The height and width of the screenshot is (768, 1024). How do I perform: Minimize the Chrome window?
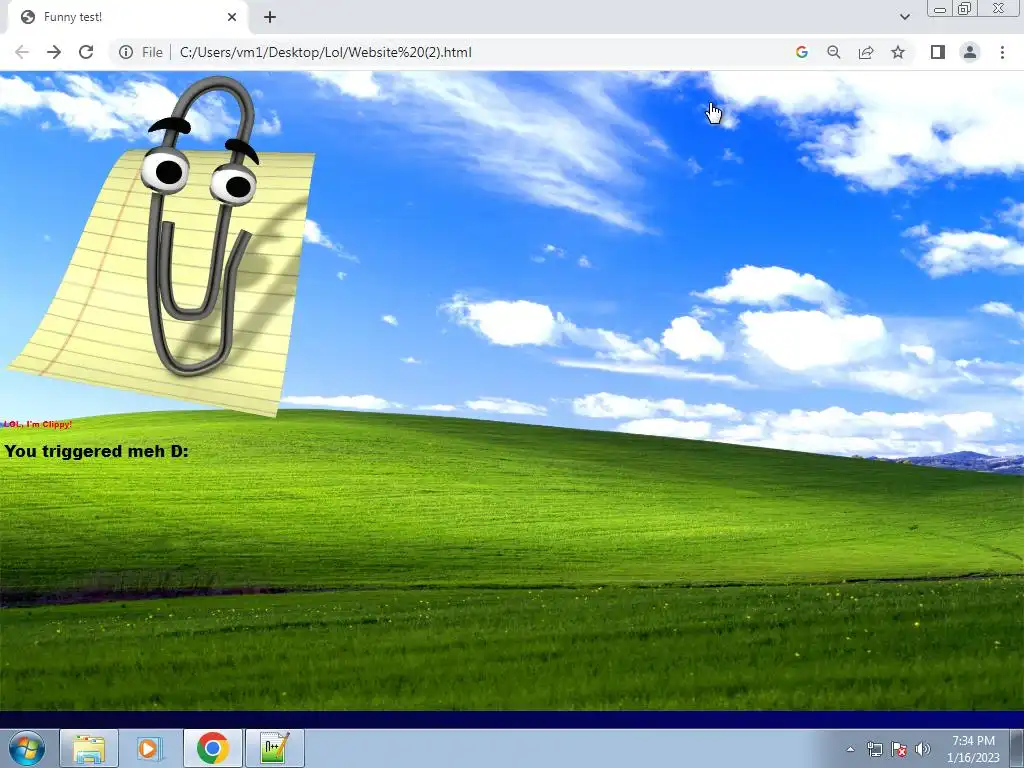click(x=940, y=9)
